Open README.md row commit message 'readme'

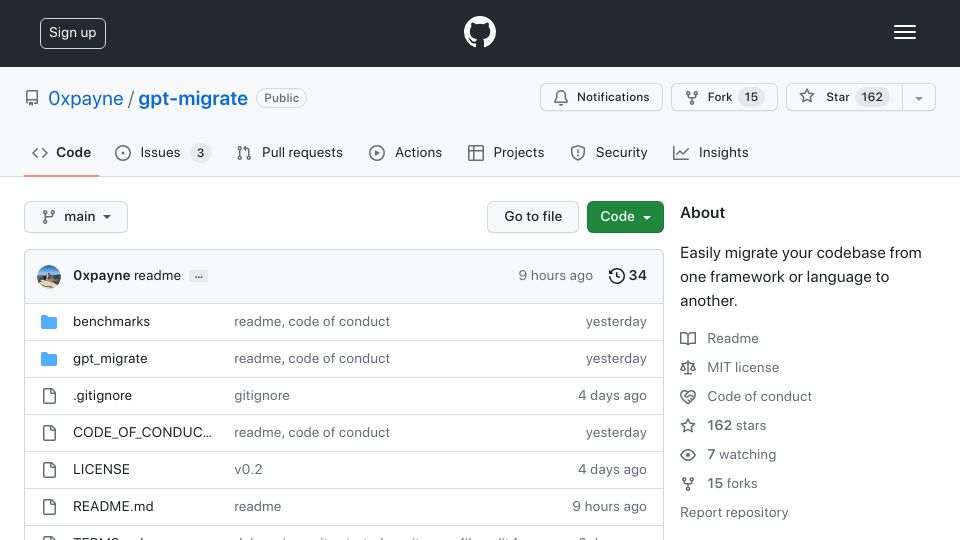[257, 506]
